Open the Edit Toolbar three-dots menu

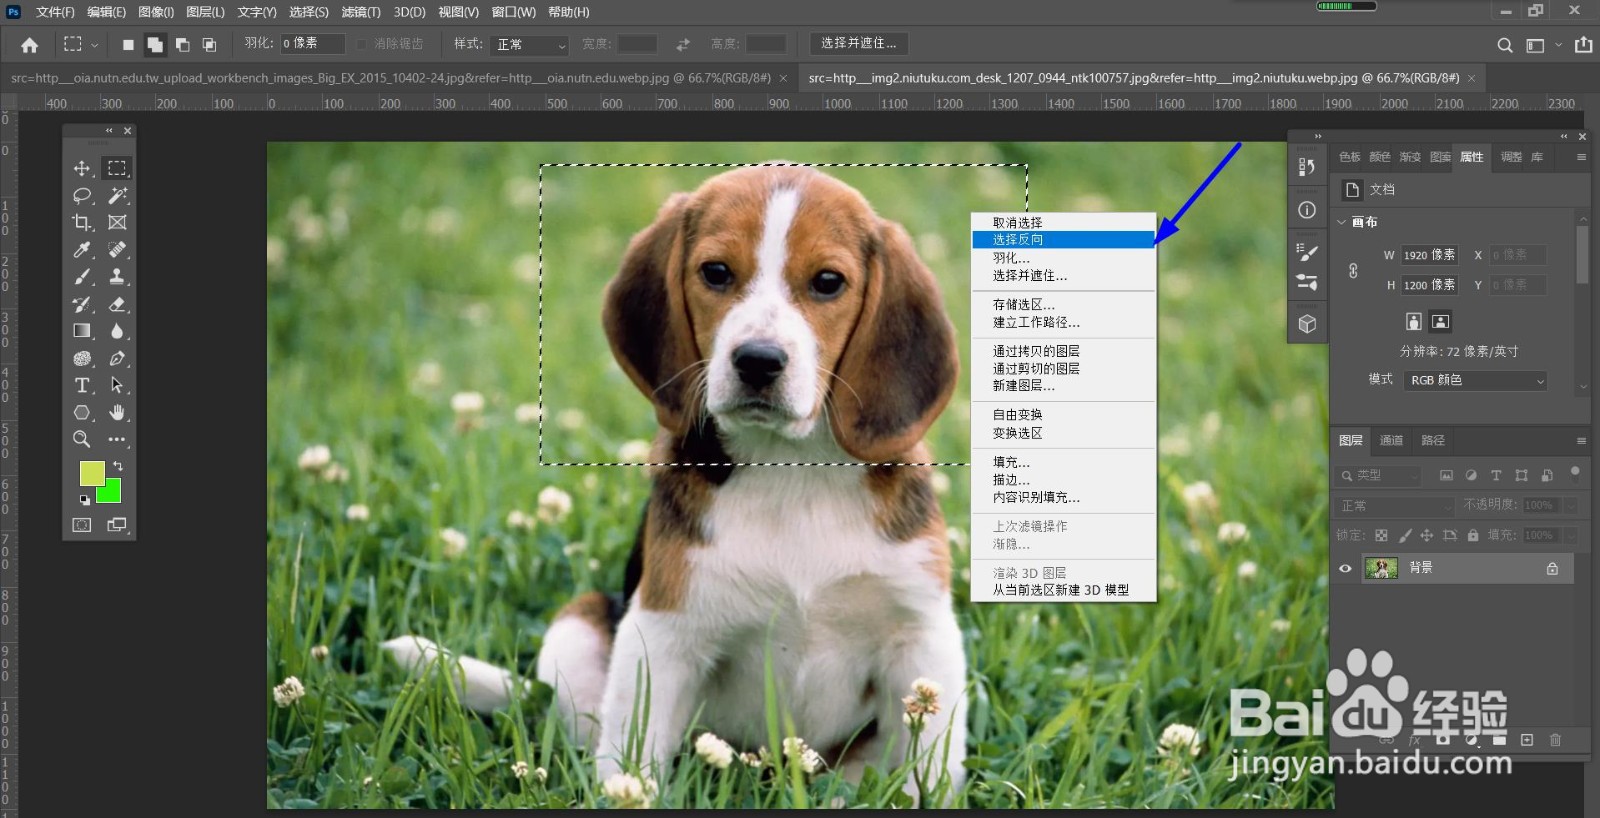pos(117,439)
